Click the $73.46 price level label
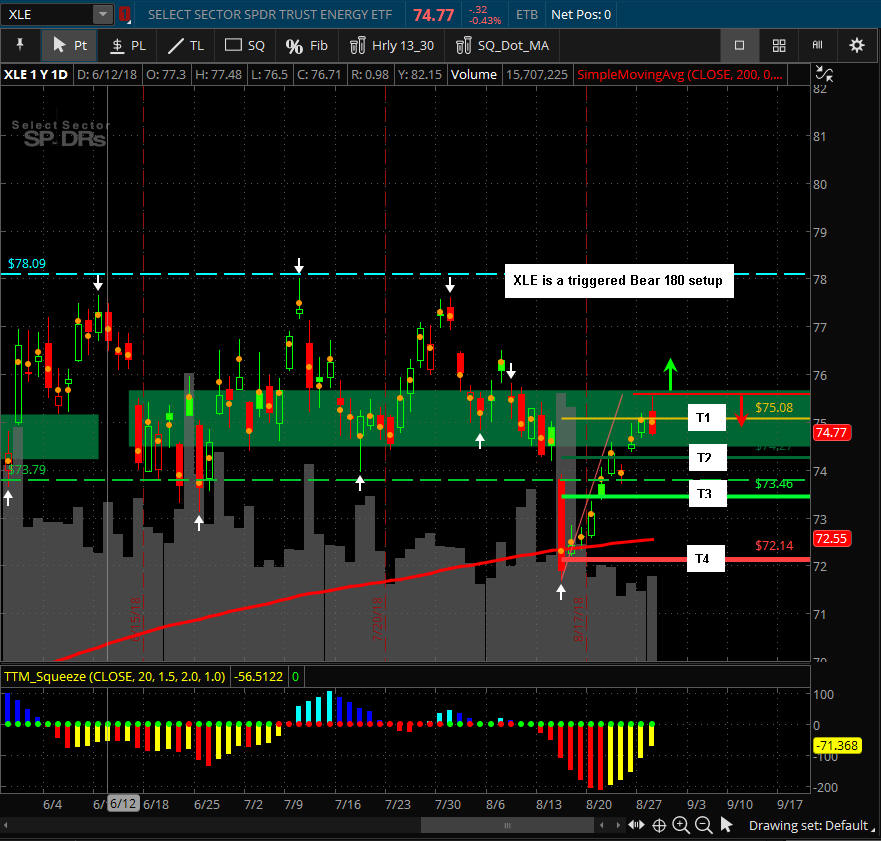The height and width of the screenshot is (841, 881). [x=774, y=484]
